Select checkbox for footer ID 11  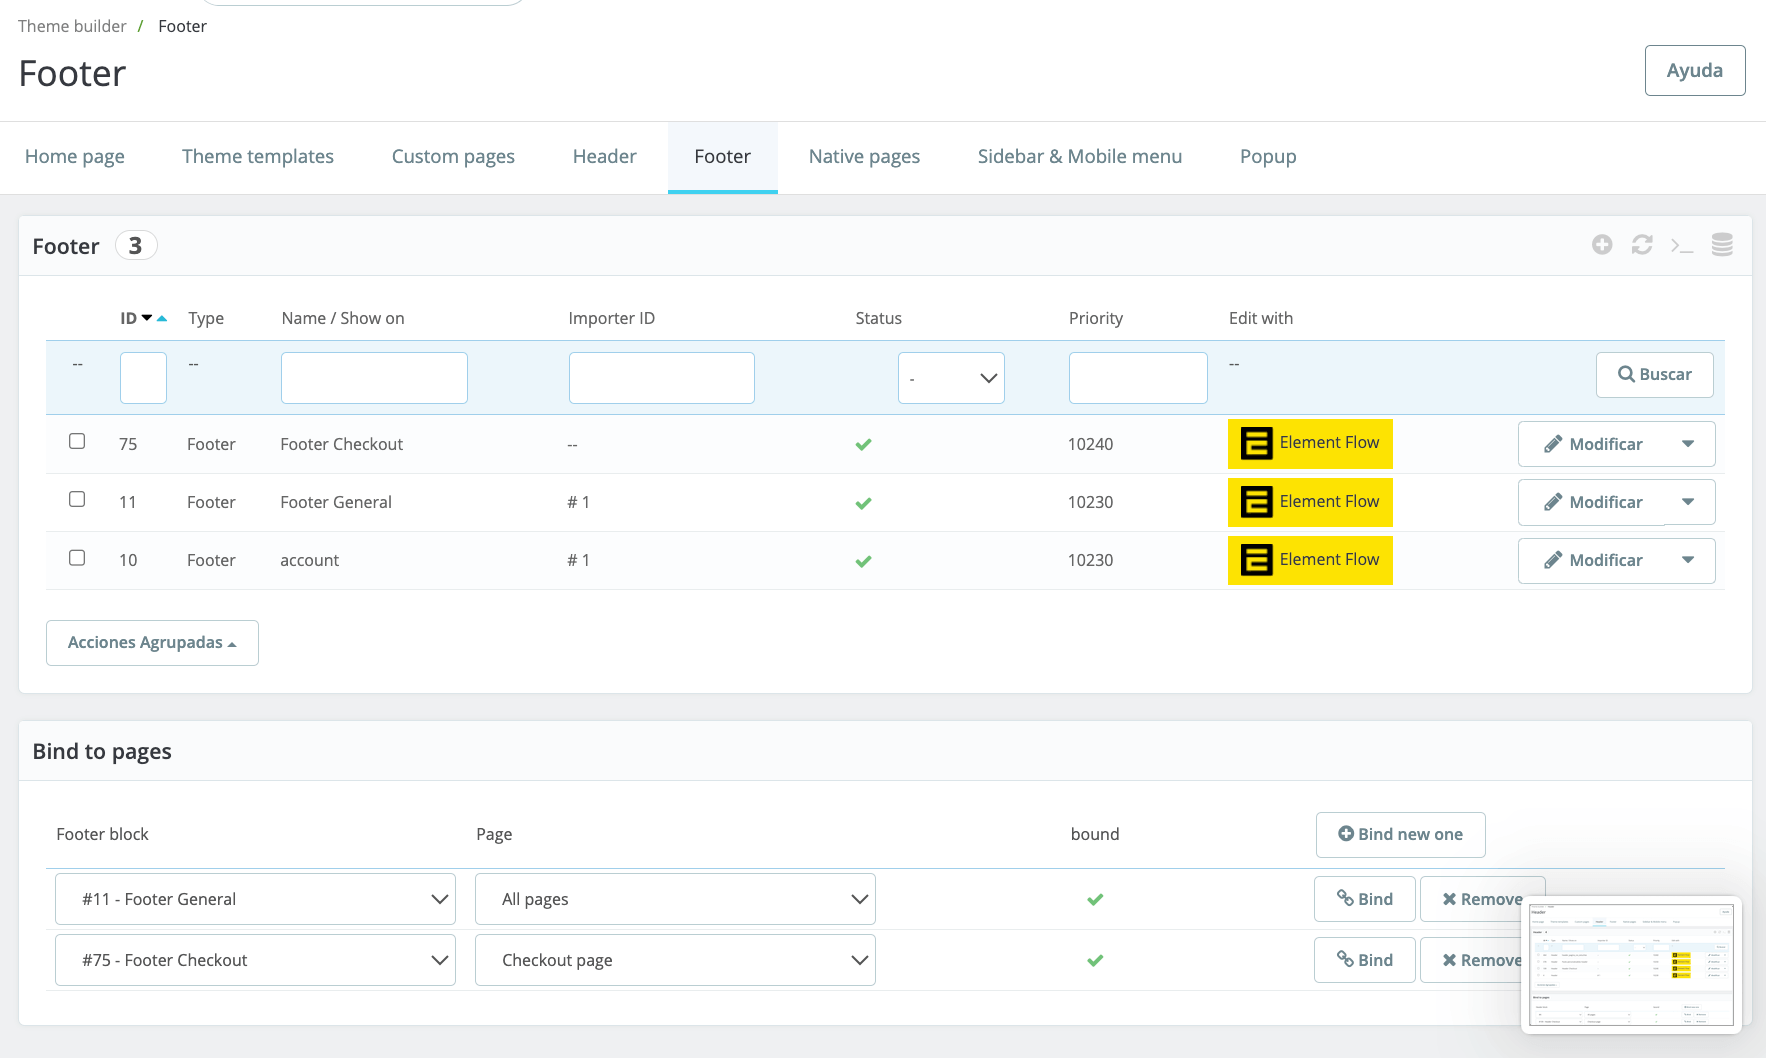click(x=77, y=499)
